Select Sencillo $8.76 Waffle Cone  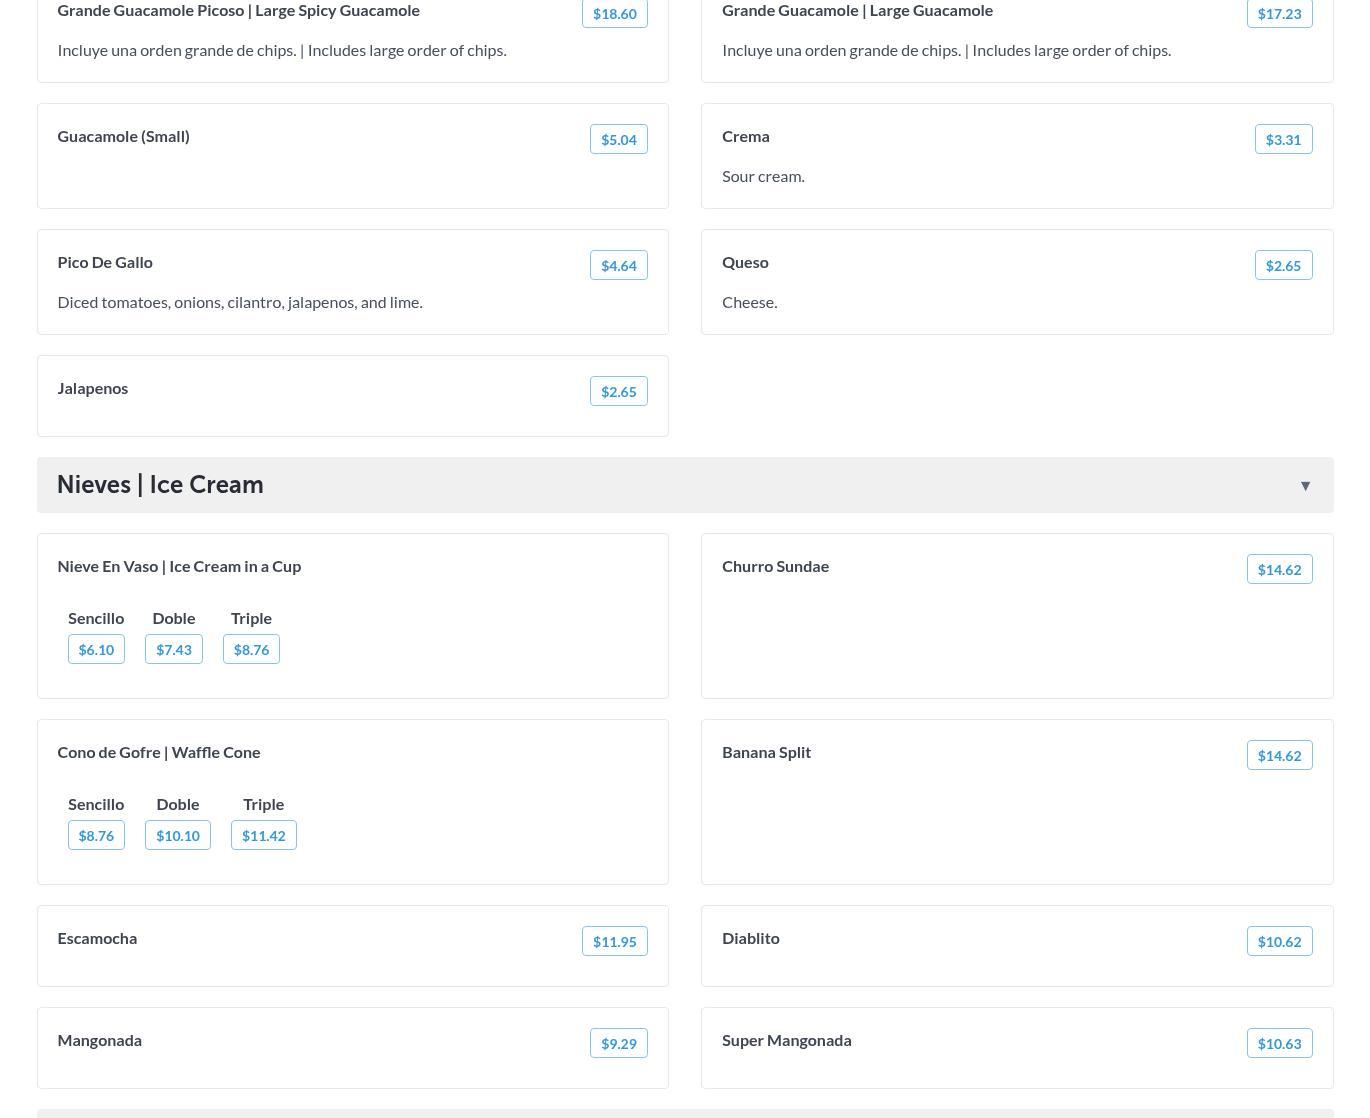pyautogui.click(x=96, y=836)
